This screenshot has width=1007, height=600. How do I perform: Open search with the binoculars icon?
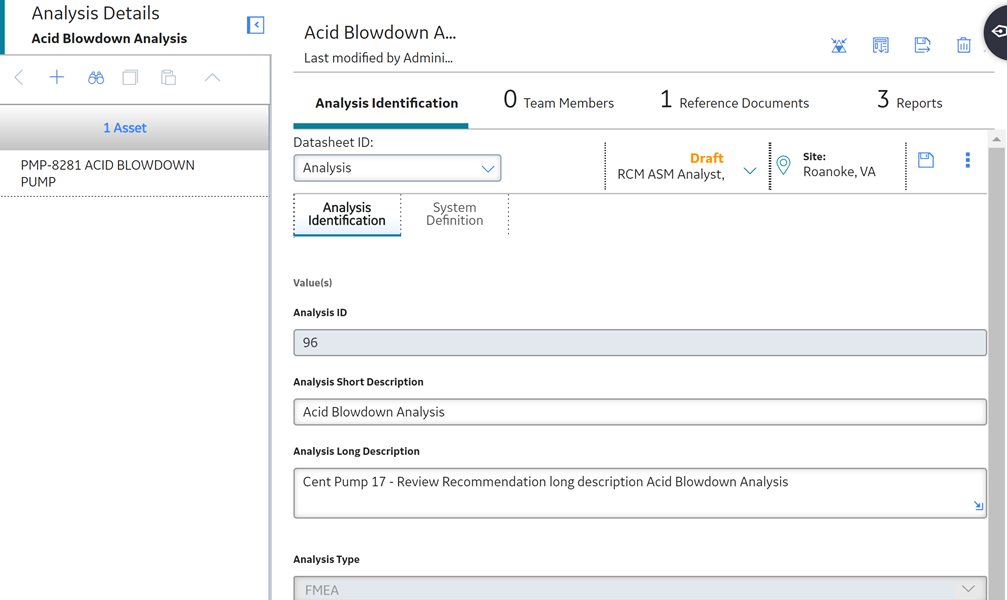coord(96,78)
